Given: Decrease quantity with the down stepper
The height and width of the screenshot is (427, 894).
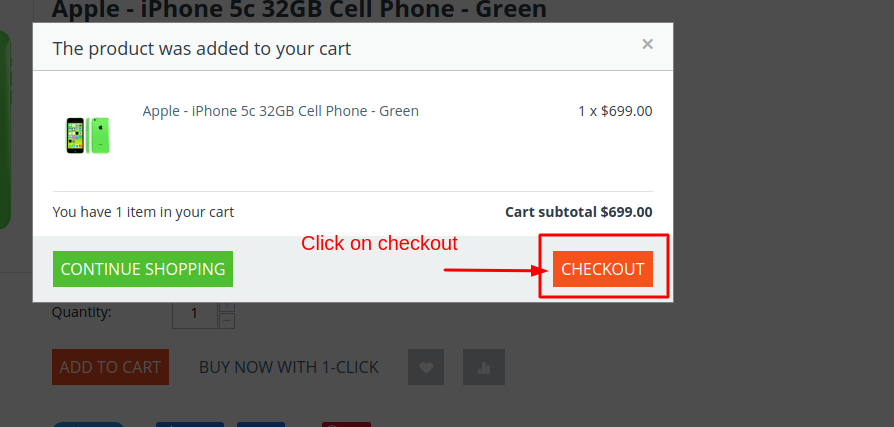Looking at the screenshot, I should 227,321.
